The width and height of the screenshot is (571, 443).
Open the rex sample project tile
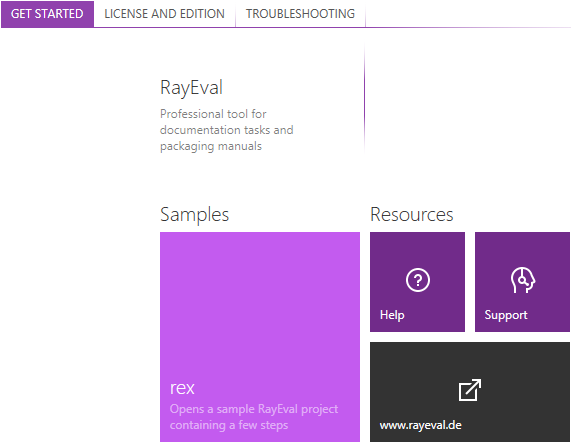[x=260, y=337]
